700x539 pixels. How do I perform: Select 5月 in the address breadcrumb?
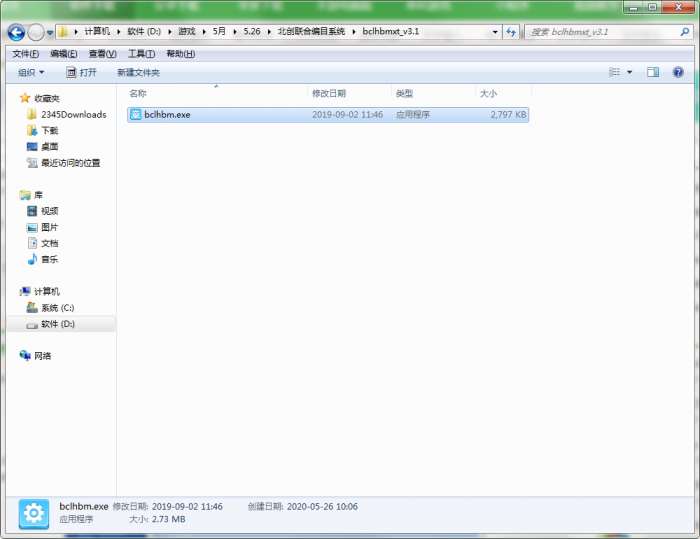point(219,31)
